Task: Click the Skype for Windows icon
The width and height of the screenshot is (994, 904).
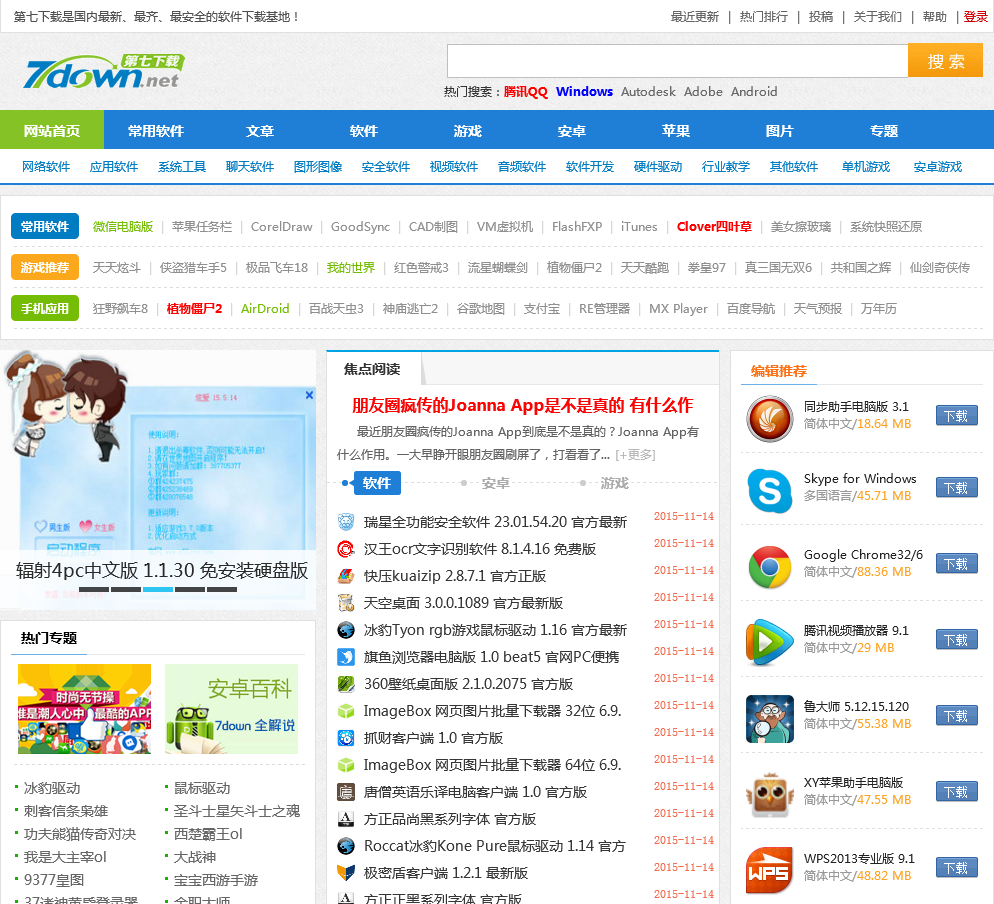Action: (x=770, y=491)
